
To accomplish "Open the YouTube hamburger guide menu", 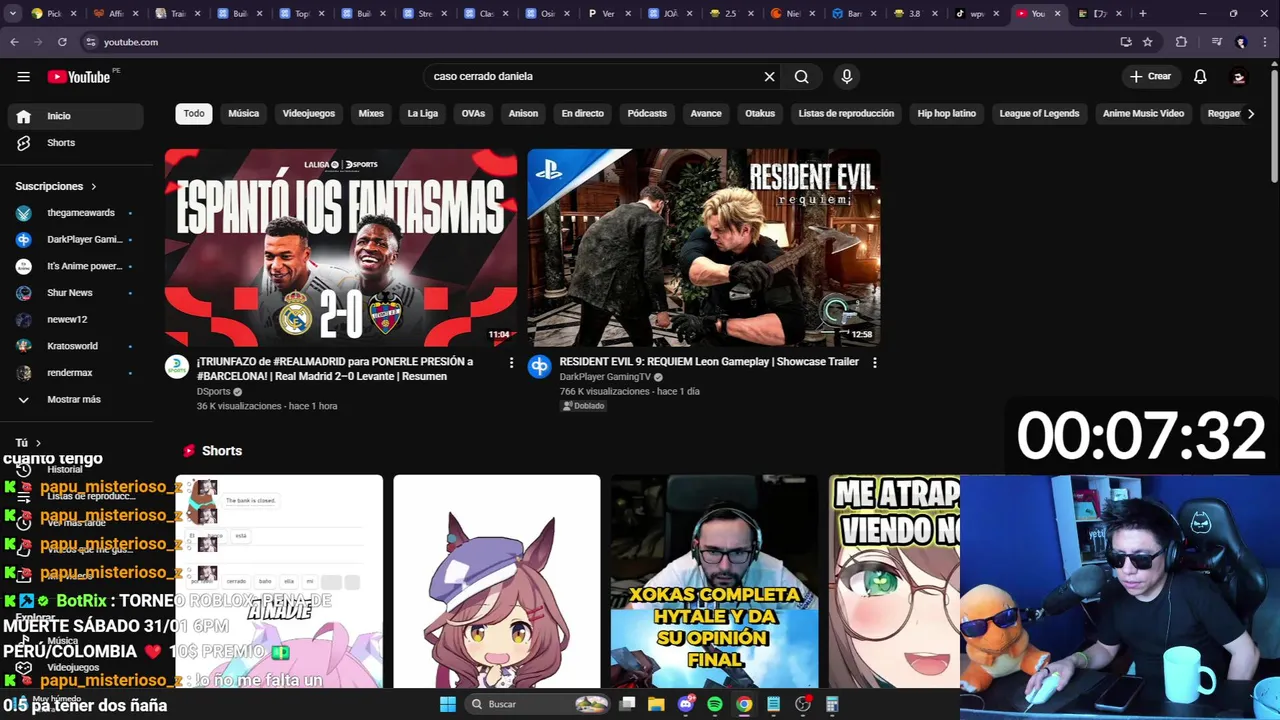I will pyautogui.click(x=23, y=77).
